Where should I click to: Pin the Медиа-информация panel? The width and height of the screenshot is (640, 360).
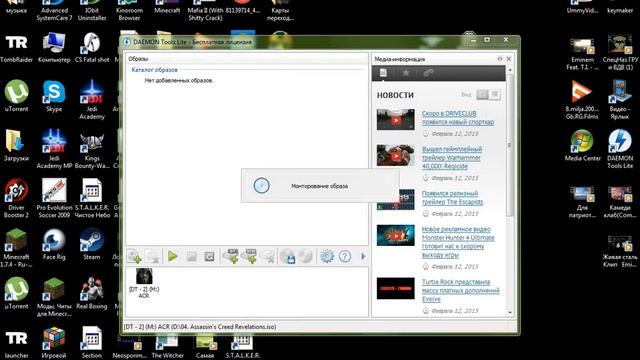click(x=500, y=59)
